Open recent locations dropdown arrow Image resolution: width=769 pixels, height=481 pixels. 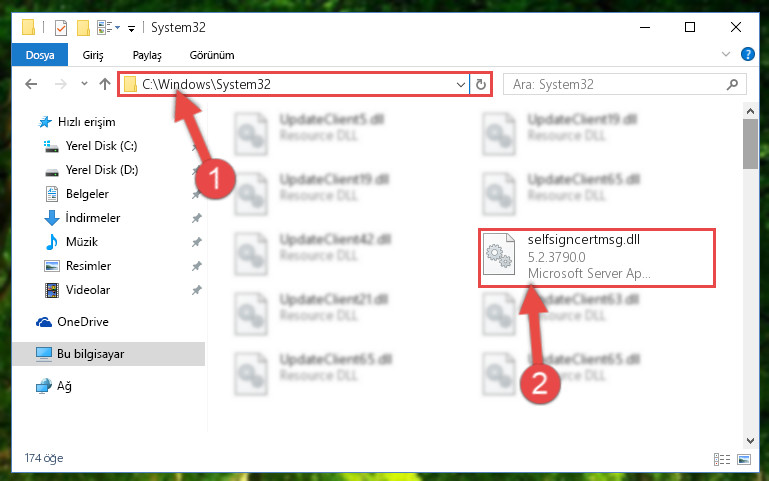tap(84, 84)
